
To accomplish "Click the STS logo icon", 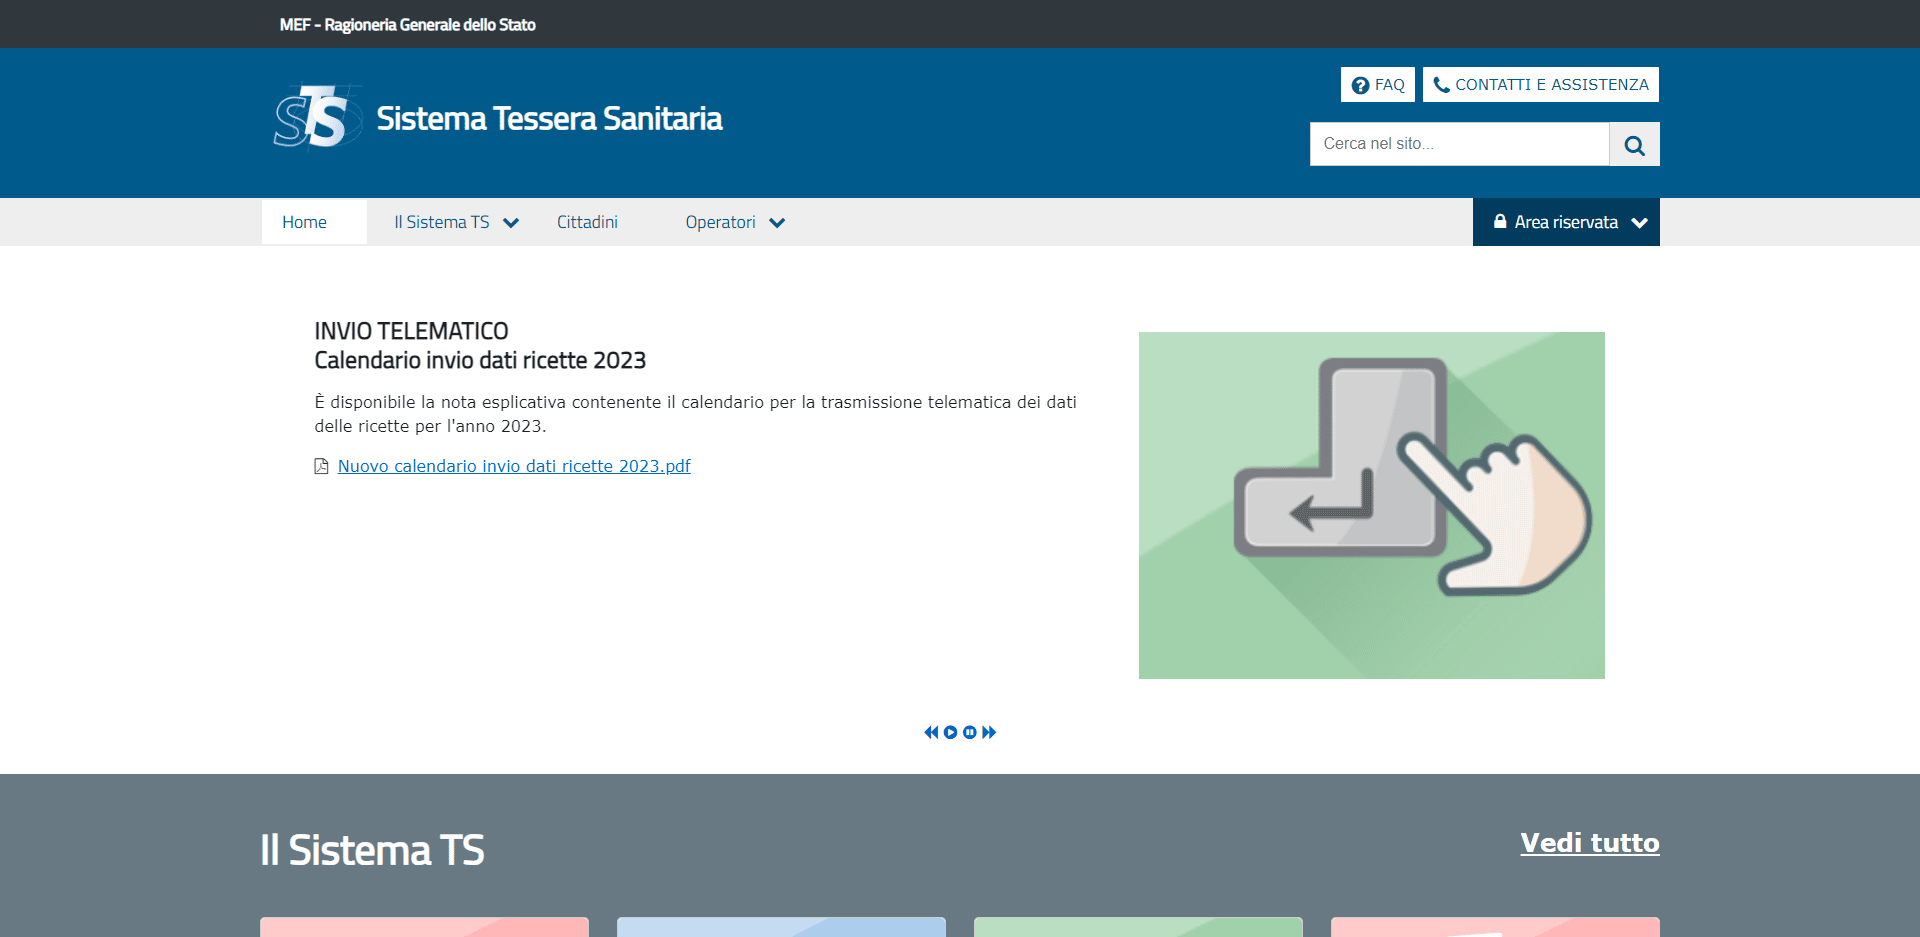I will [316, 117].
